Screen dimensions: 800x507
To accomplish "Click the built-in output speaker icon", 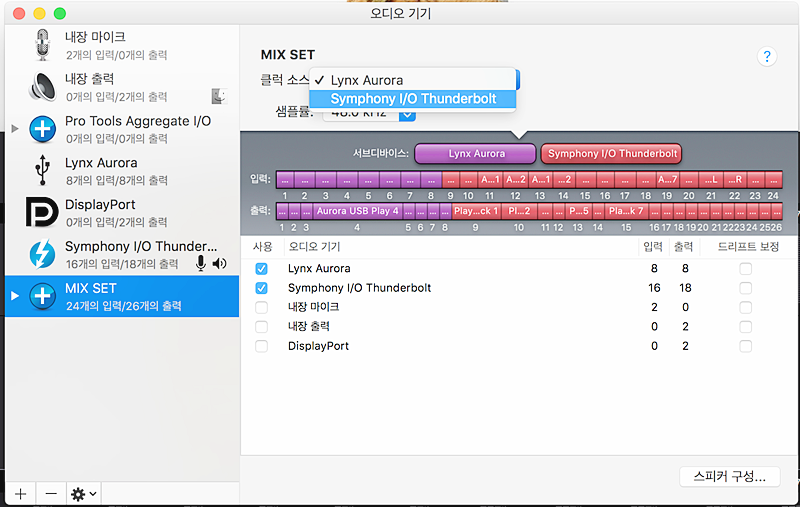I will coord(43,87).
